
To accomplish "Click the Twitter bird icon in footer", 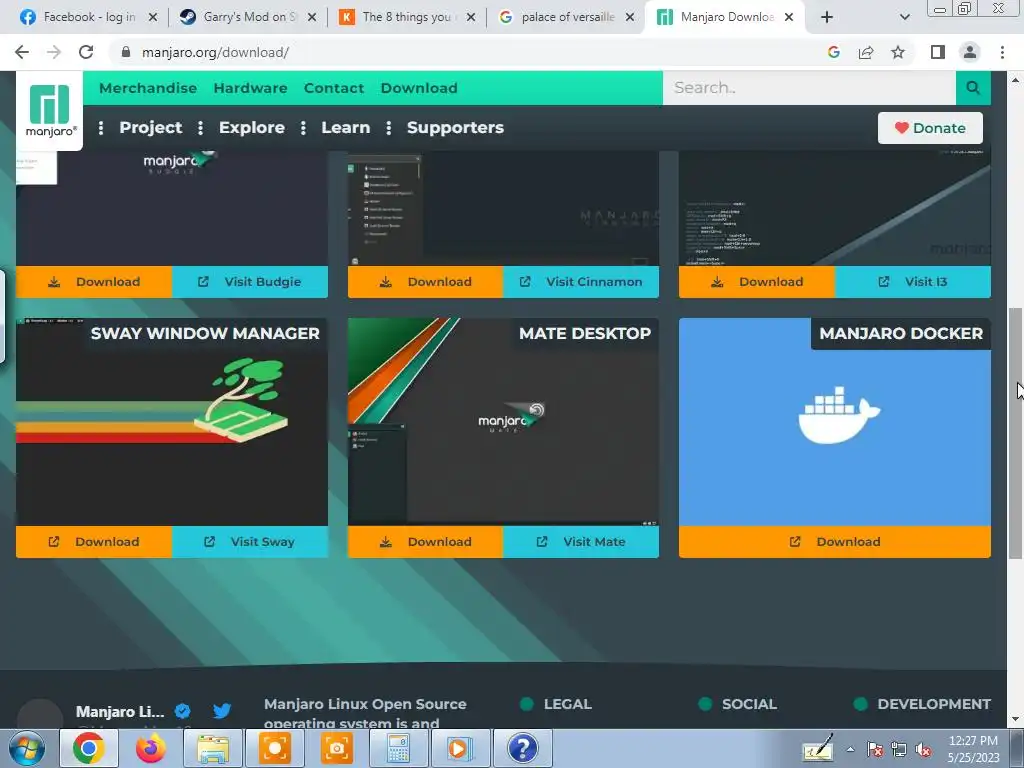I will tap(222, 711).
